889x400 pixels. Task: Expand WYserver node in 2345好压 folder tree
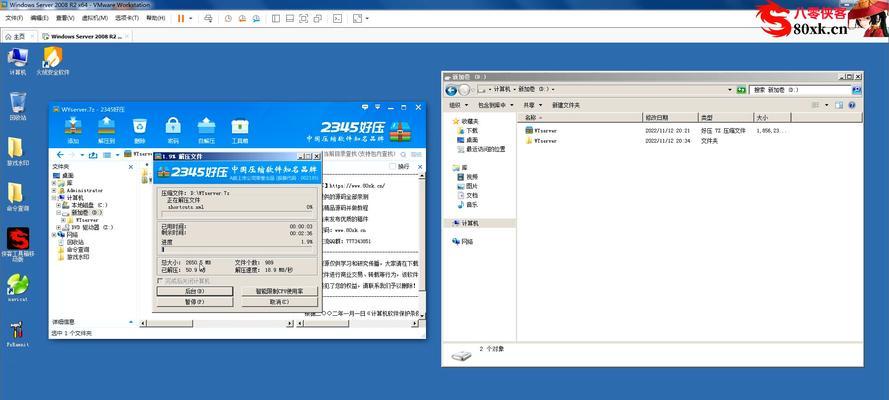tap(64, 220)
